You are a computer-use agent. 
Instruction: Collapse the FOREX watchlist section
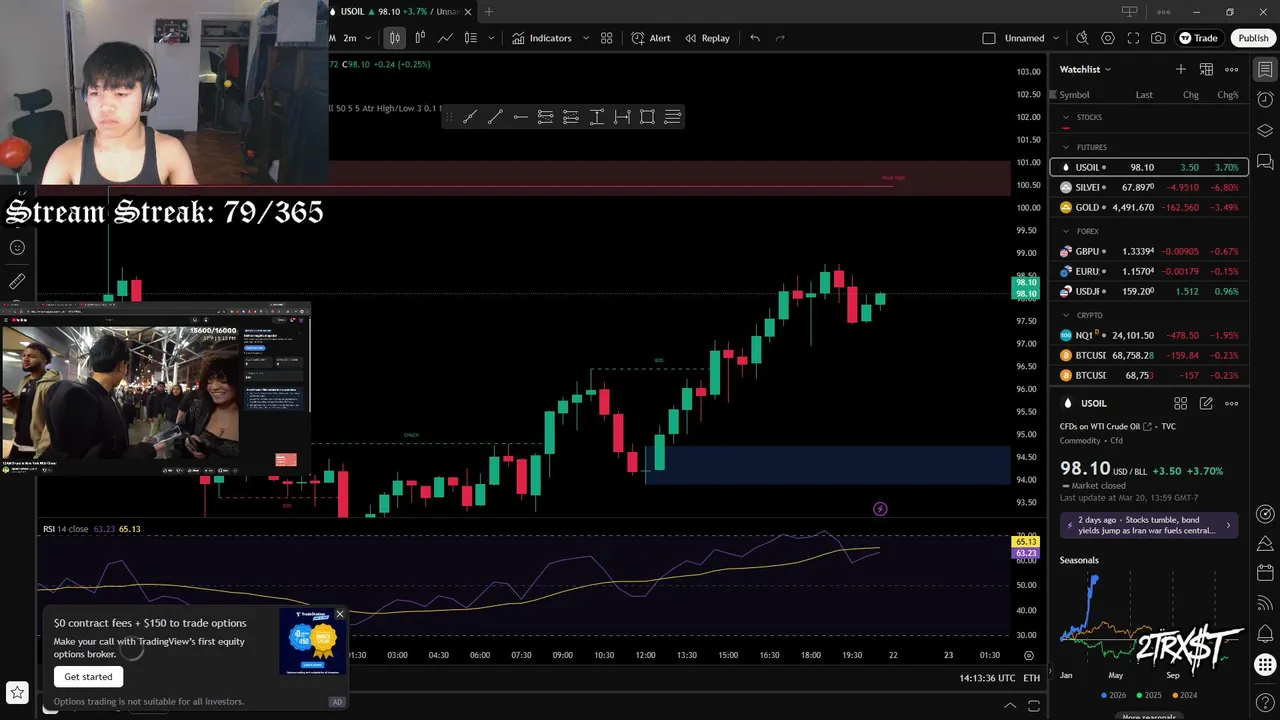pyautogui.click(x=1066, y=231)
